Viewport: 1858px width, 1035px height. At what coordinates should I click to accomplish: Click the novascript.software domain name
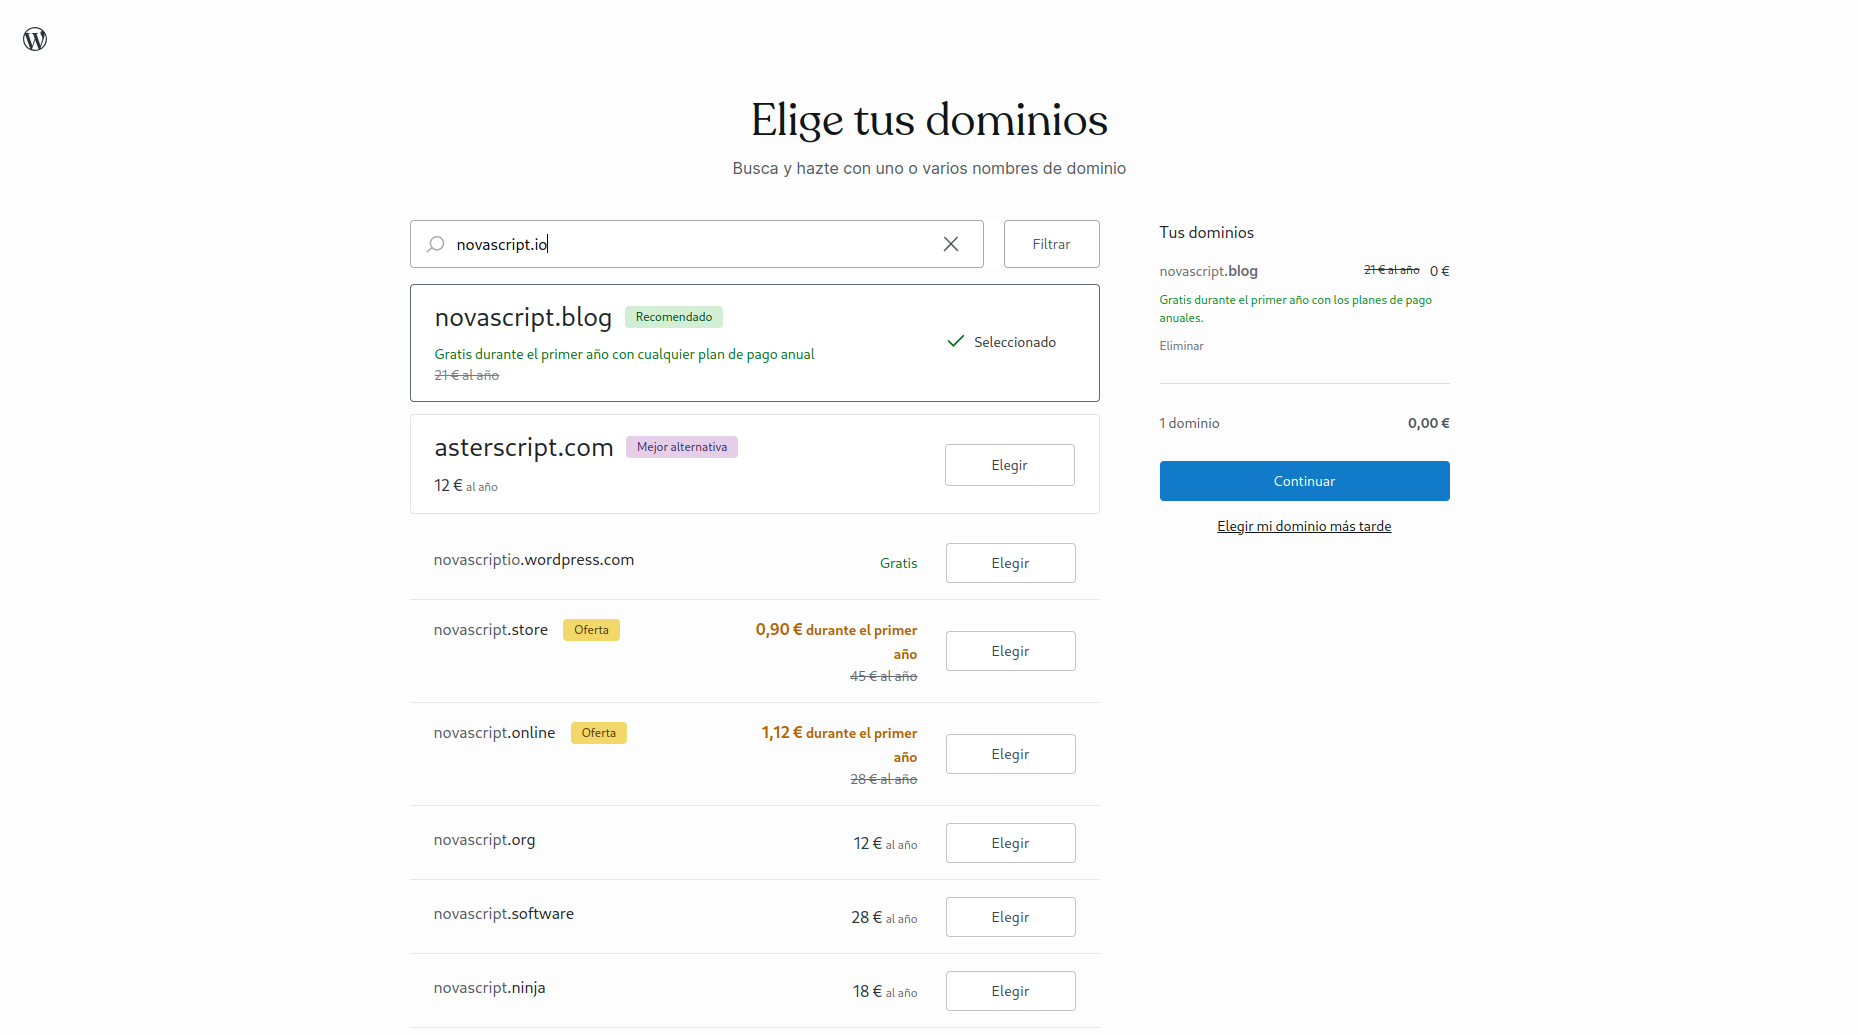(x=503, y=914)
